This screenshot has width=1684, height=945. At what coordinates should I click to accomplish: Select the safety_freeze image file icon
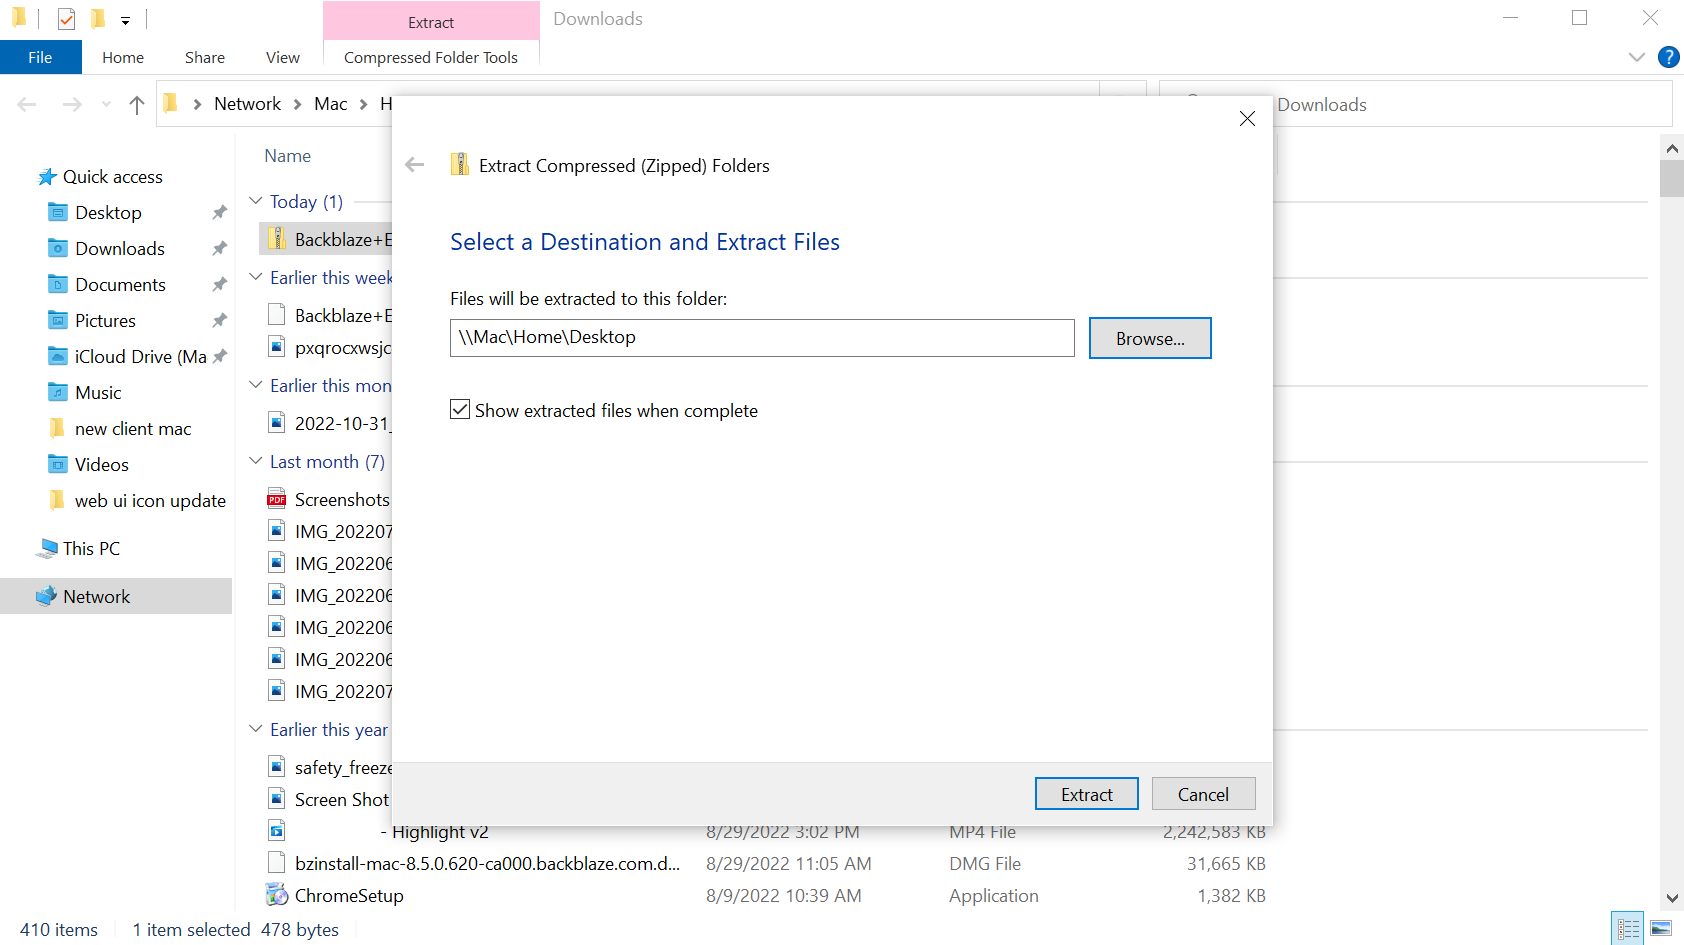click(277, 767)
